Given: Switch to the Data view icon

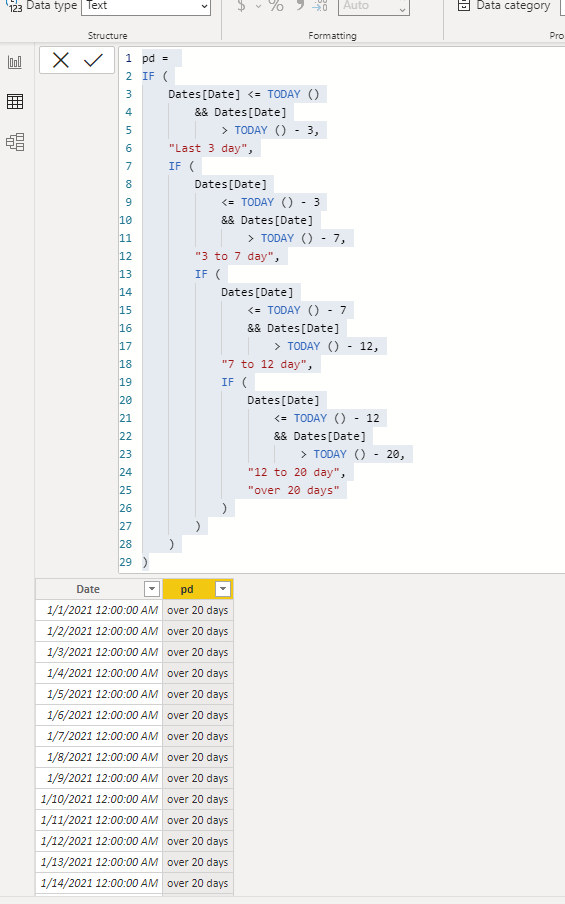Looking at the screenshot, I should pyautogui.click(x=15, y=101).
